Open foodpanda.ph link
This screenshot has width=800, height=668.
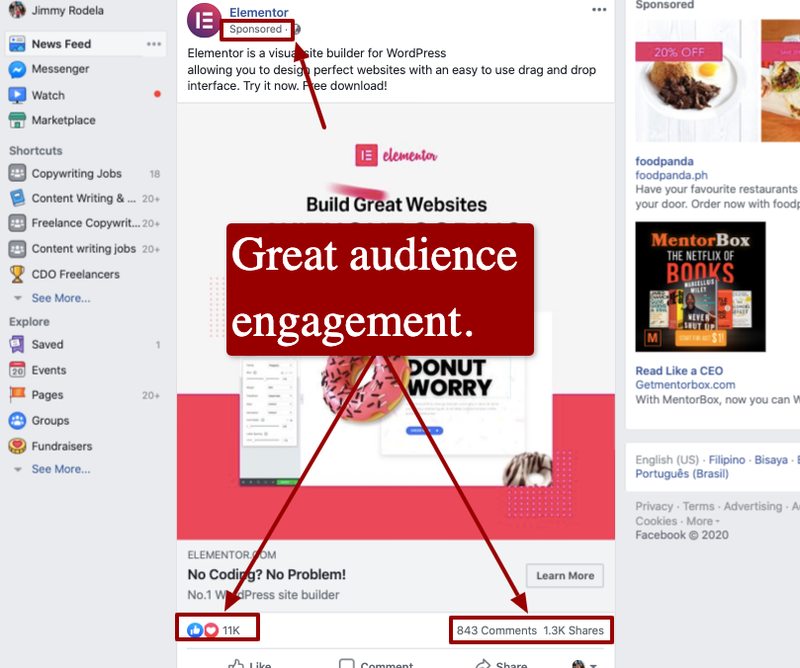(671, 175)
